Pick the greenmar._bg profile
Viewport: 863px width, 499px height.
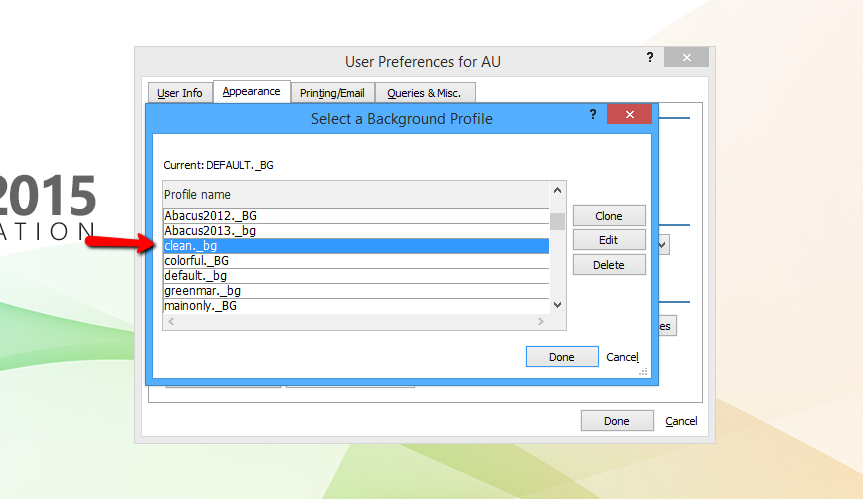click(356, 290)
